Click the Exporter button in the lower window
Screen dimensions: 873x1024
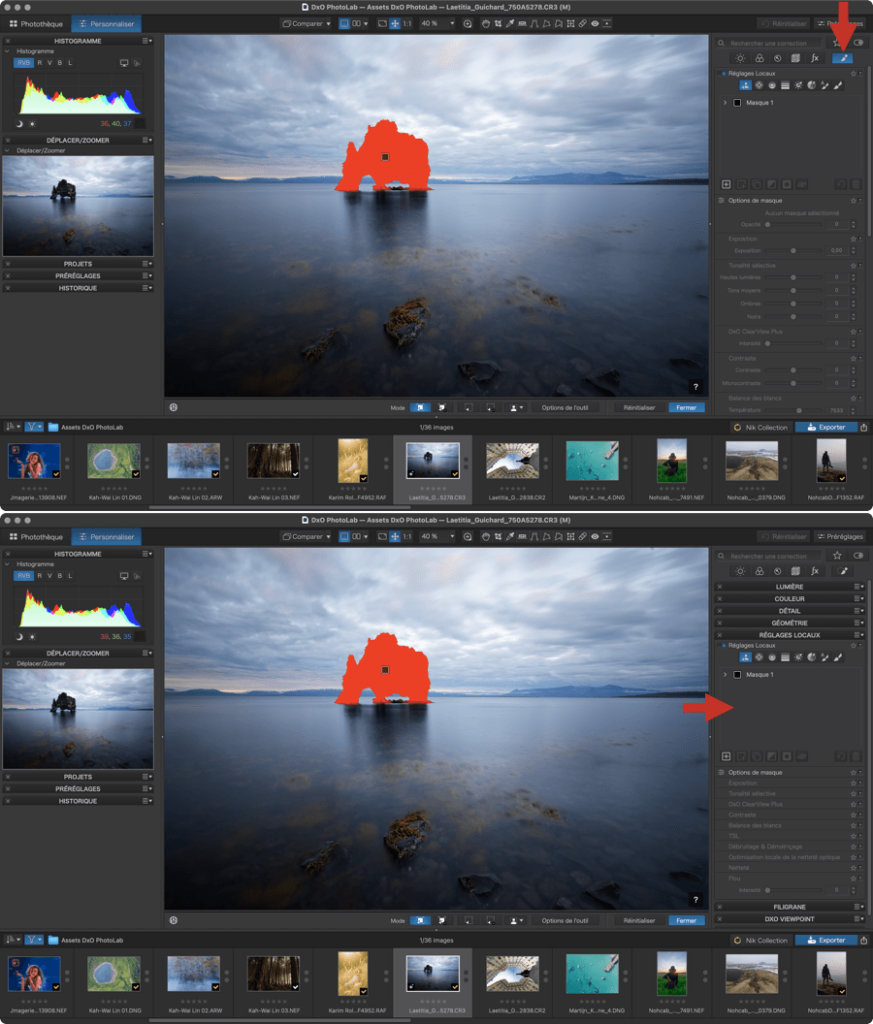(826, 940)
